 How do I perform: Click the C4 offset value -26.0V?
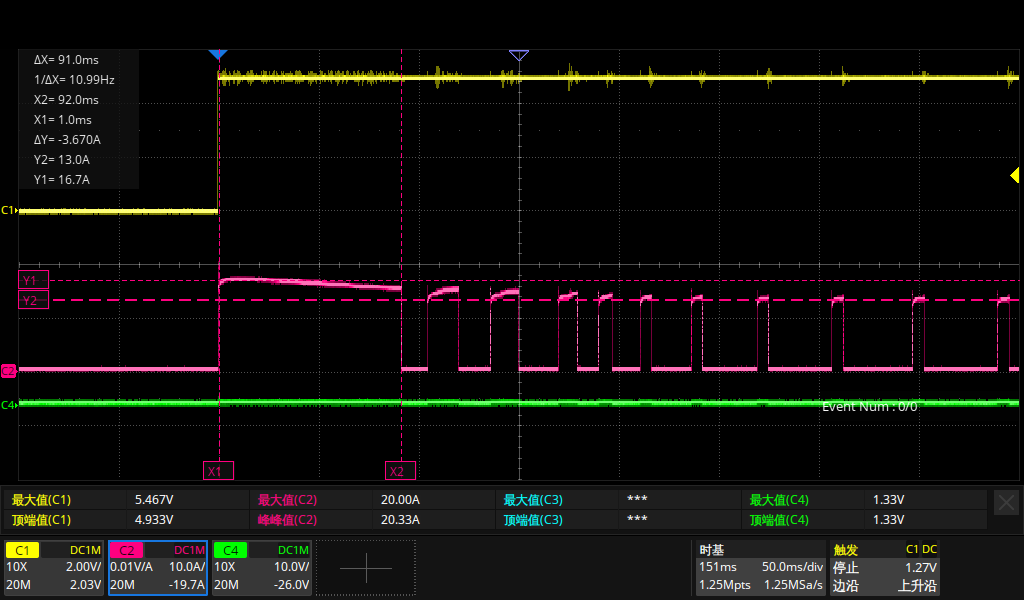tap(291, 584)
